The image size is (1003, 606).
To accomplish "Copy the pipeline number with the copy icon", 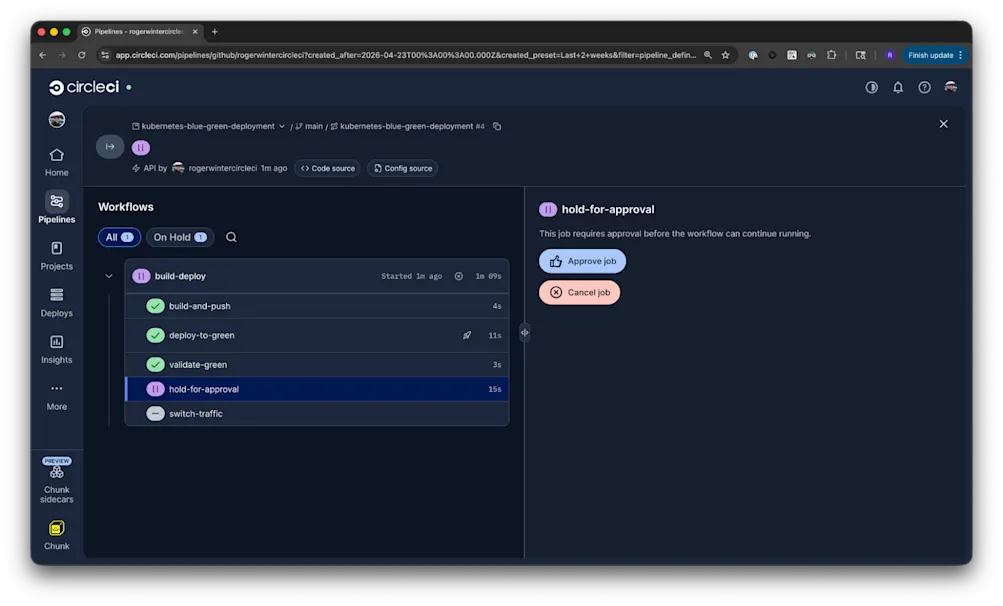I will coord(497,126).
